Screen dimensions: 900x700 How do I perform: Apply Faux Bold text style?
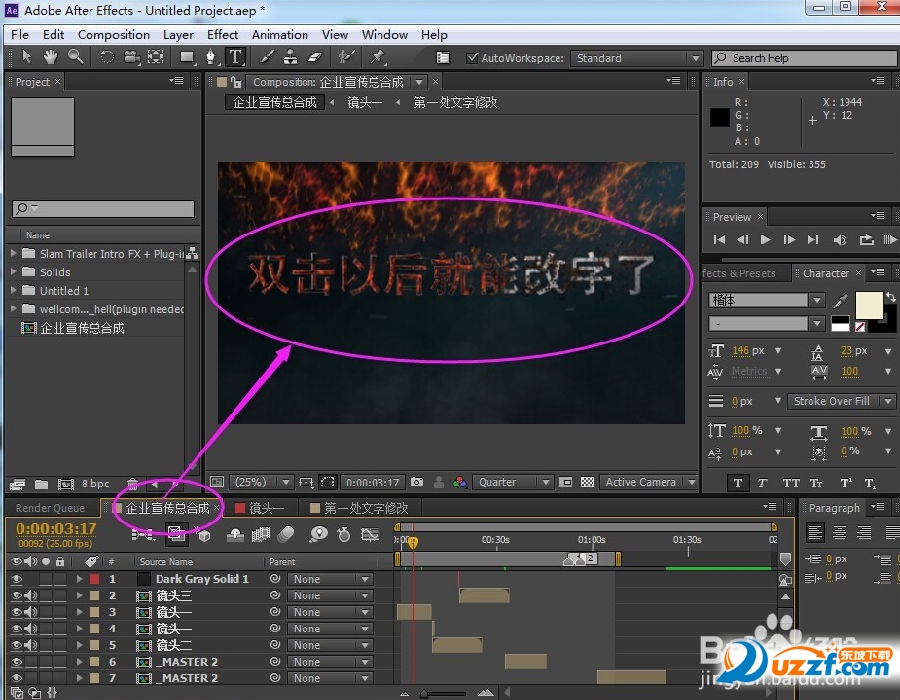[x=738, y=483]
